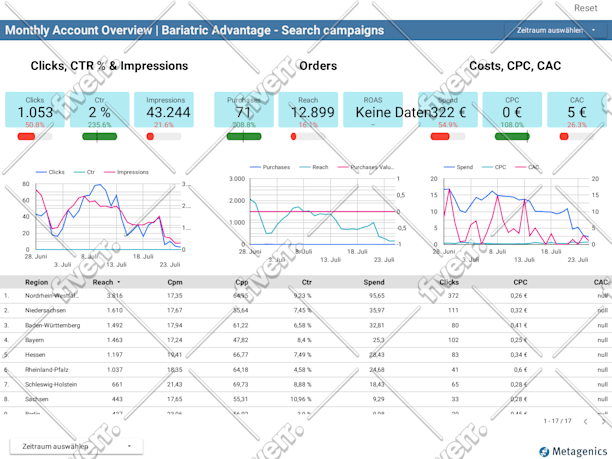This screenshot has width=612, height=459.
Task: Sort table by the Region column header
Action: [37, 282]
